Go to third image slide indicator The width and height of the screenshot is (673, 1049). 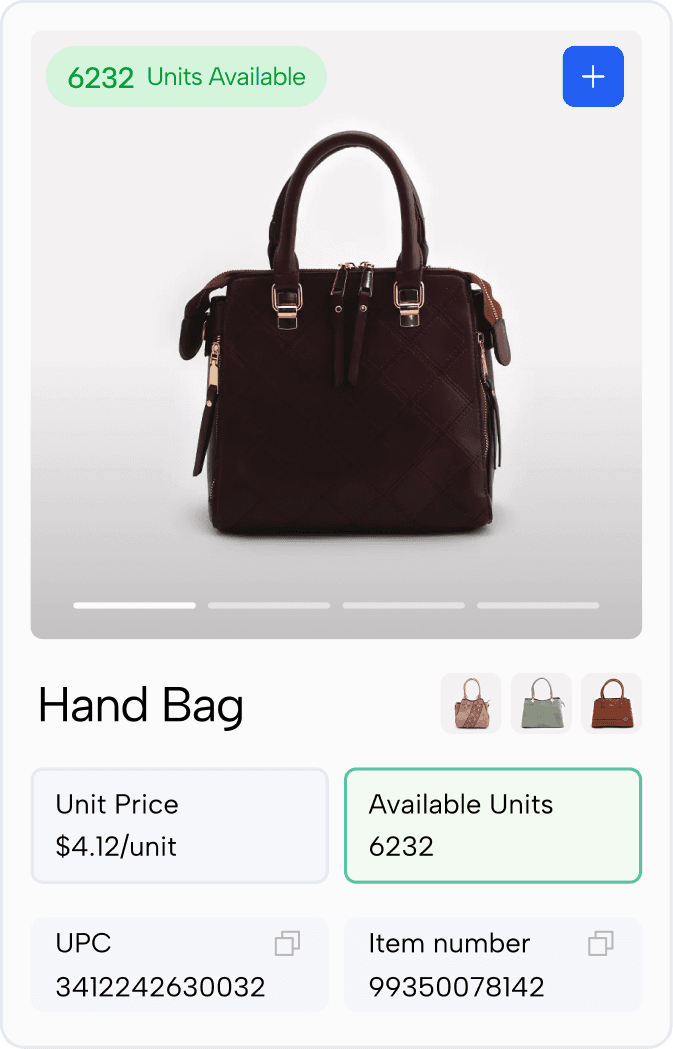pos(403,605)
